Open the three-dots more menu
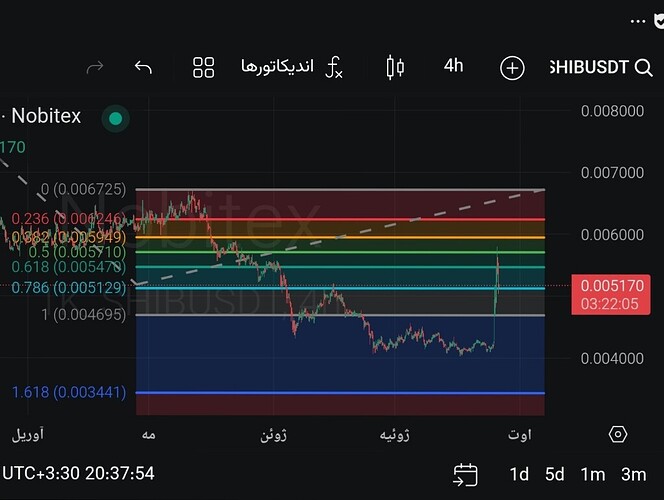Image resolution: width=664 pixels, height=500 pixels. point(638,21)
